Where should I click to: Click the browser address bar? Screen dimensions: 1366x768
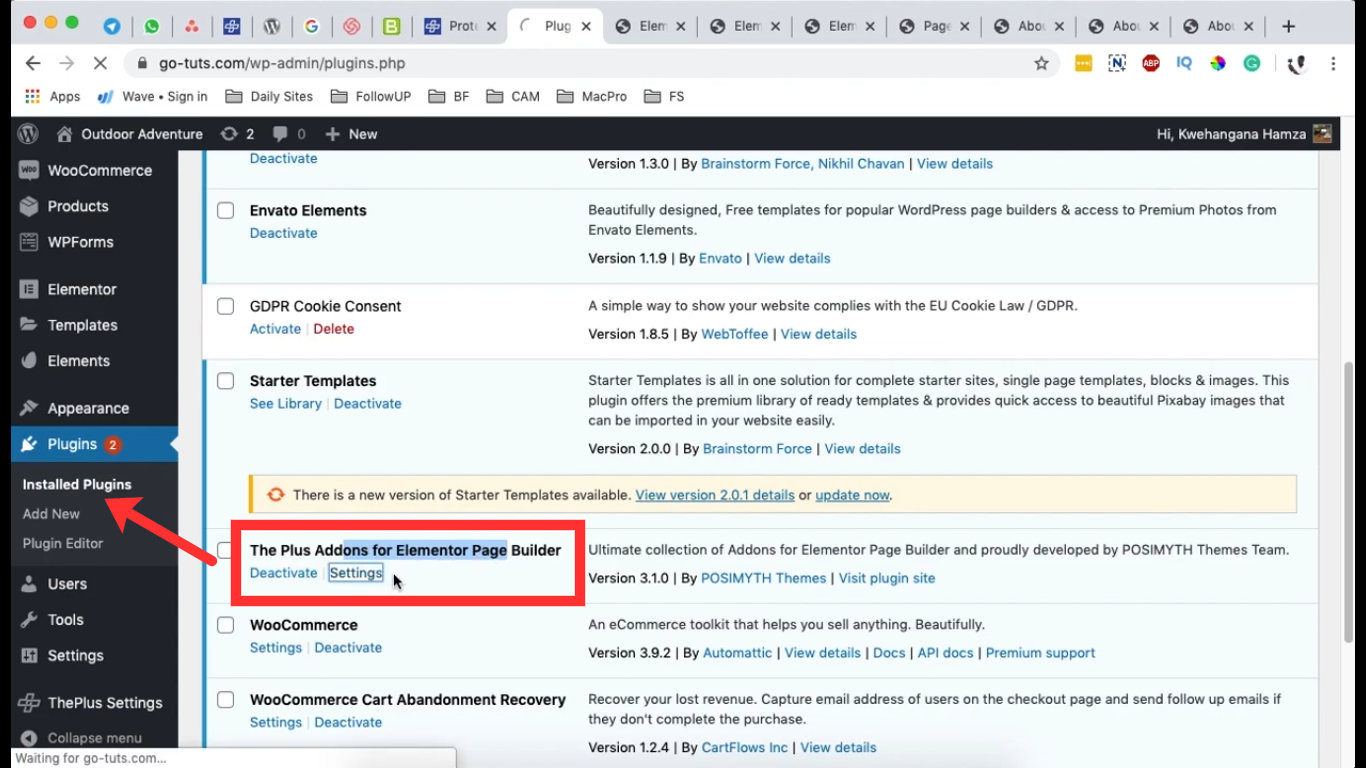(590, 63)
